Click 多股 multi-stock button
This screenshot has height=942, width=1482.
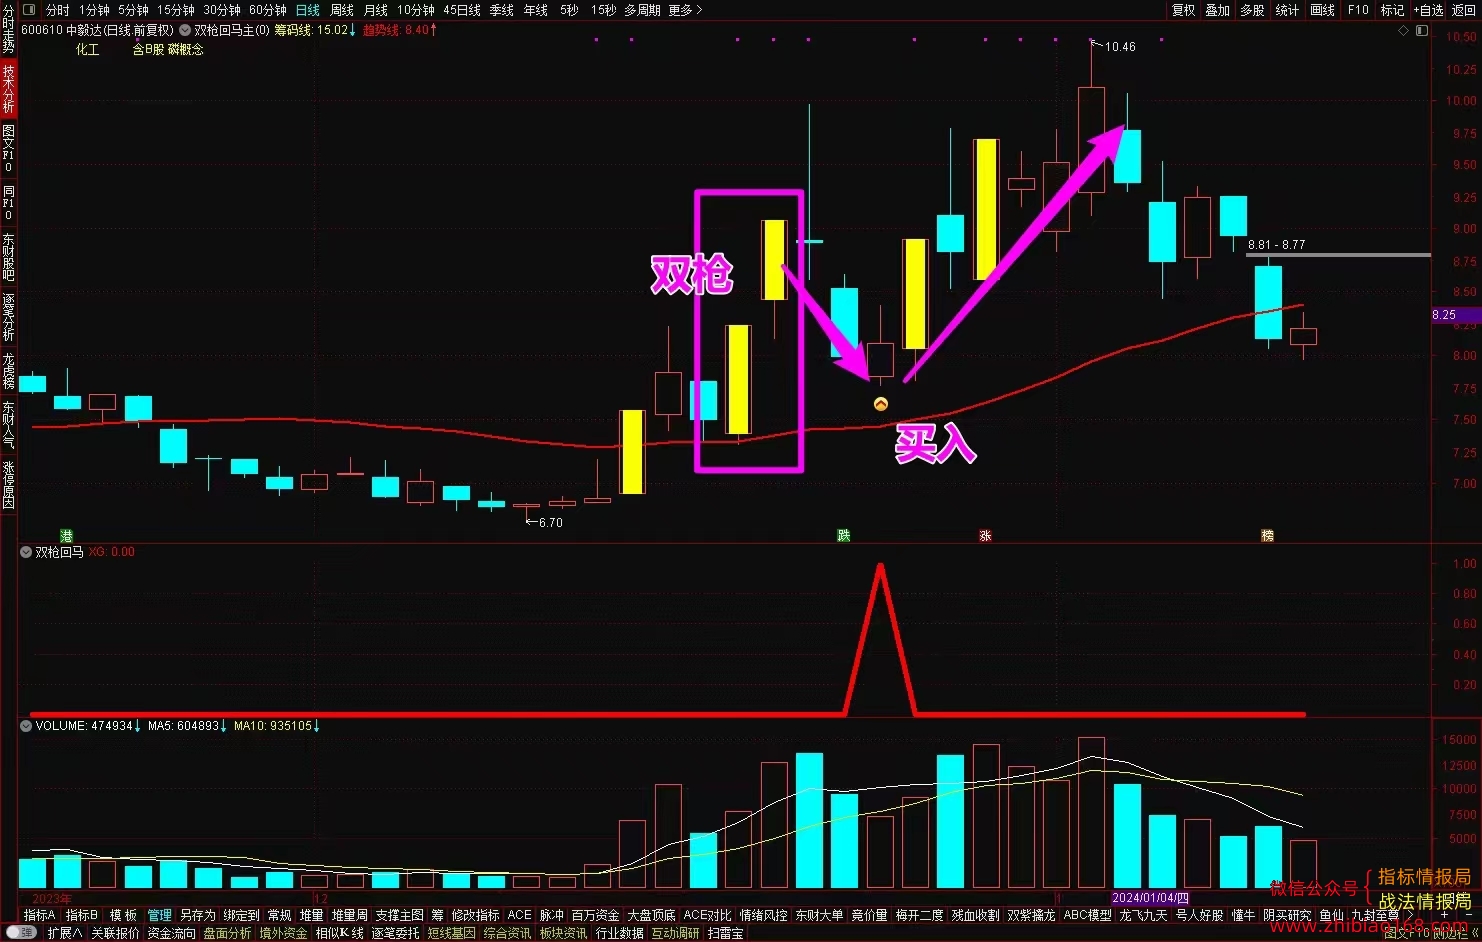[1252, 10]
